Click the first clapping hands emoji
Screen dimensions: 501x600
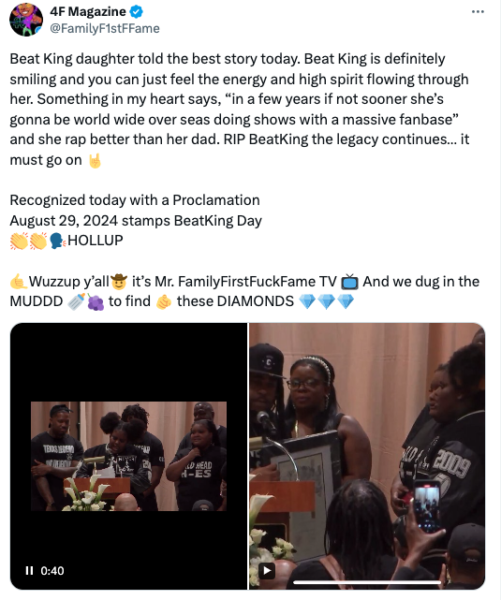[x=19, y=241]
